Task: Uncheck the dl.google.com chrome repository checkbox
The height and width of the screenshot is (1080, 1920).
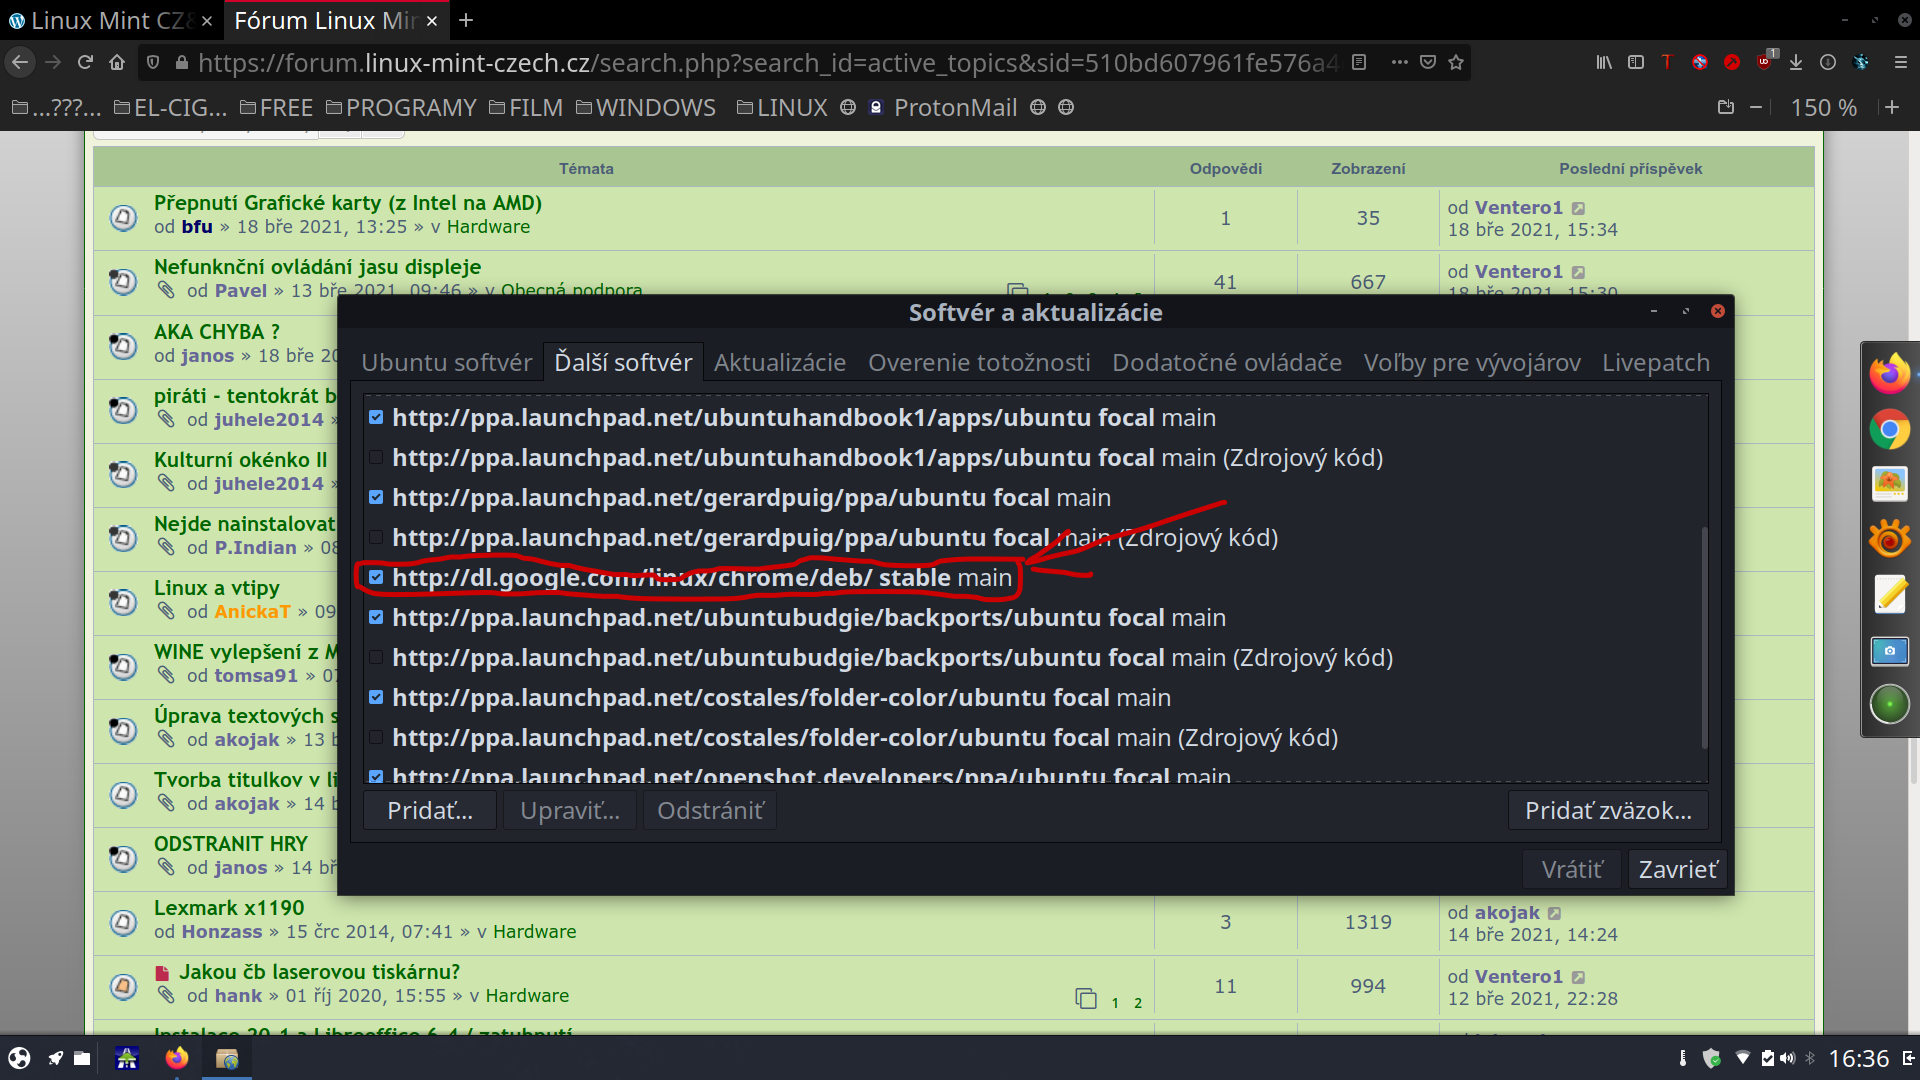Action: [x=376, y=577]
